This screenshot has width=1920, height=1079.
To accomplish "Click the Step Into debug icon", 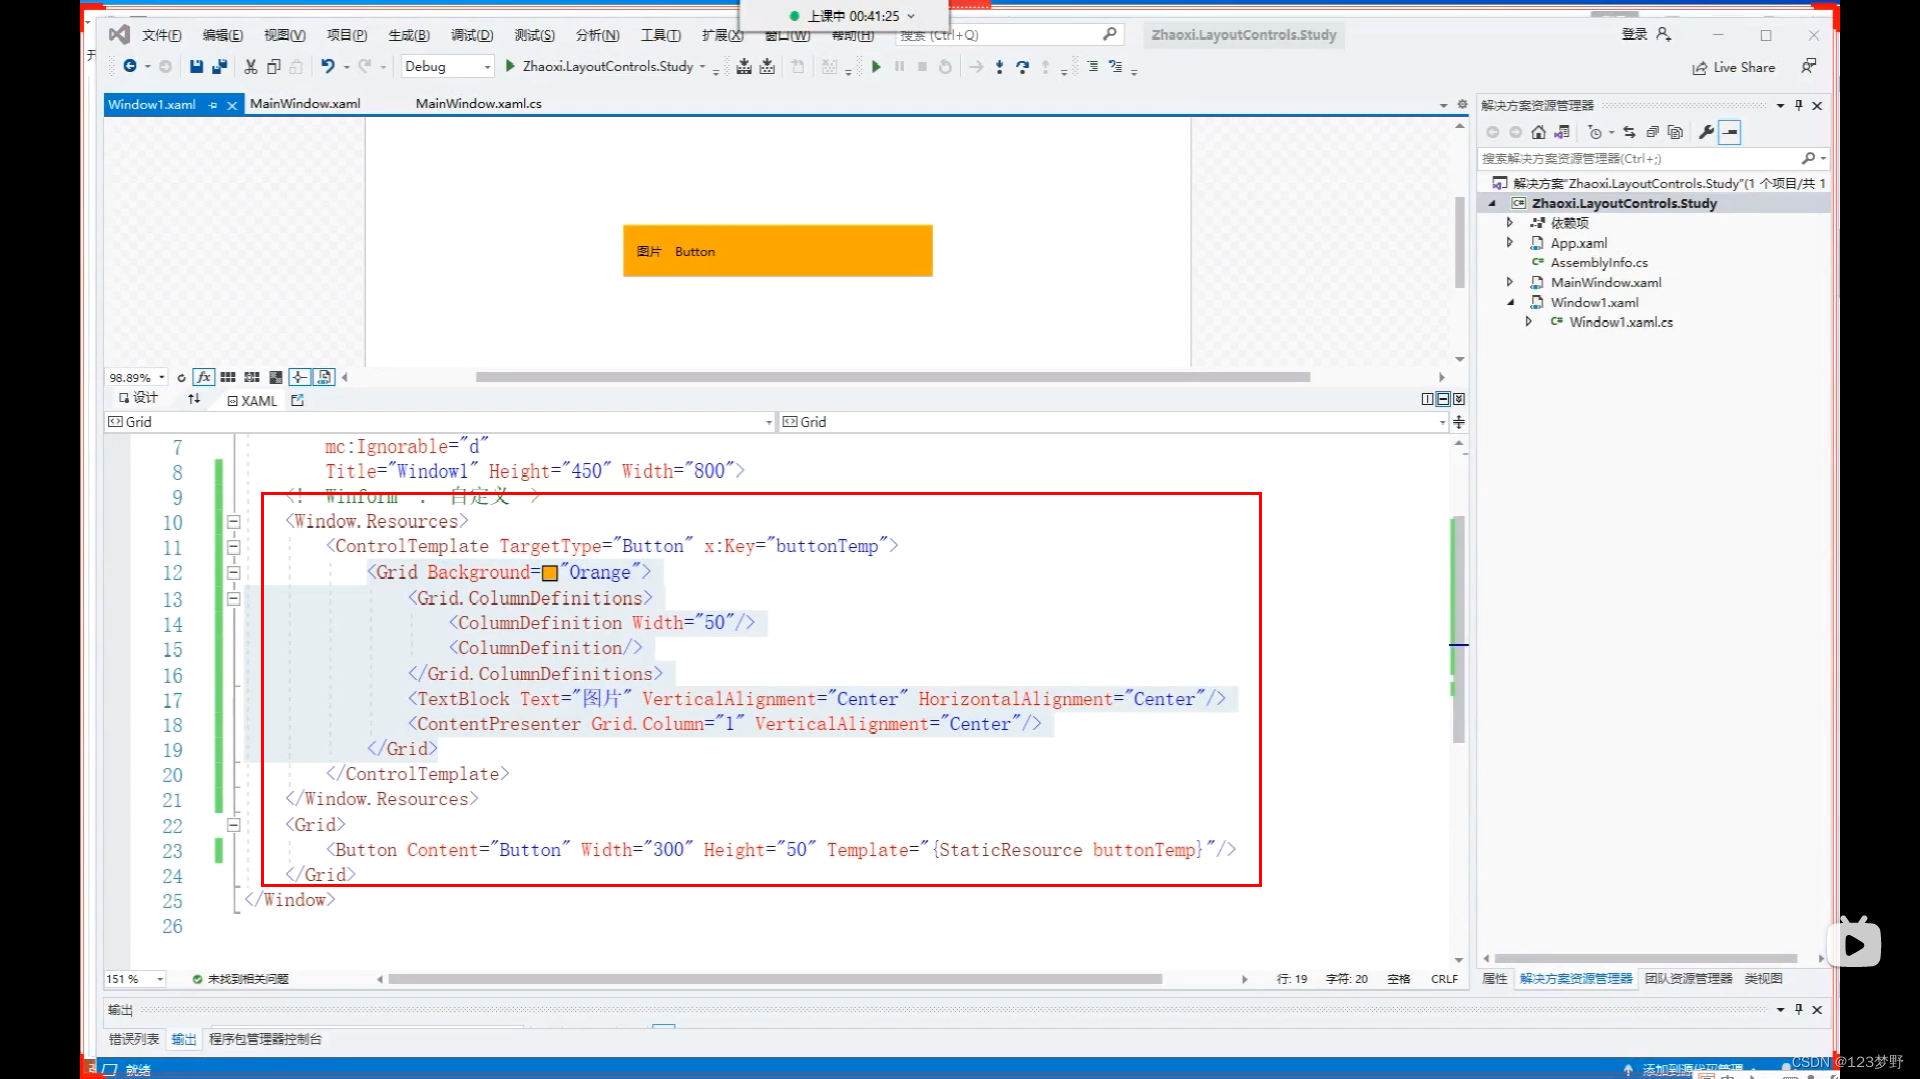I will [x=999, y=67].
